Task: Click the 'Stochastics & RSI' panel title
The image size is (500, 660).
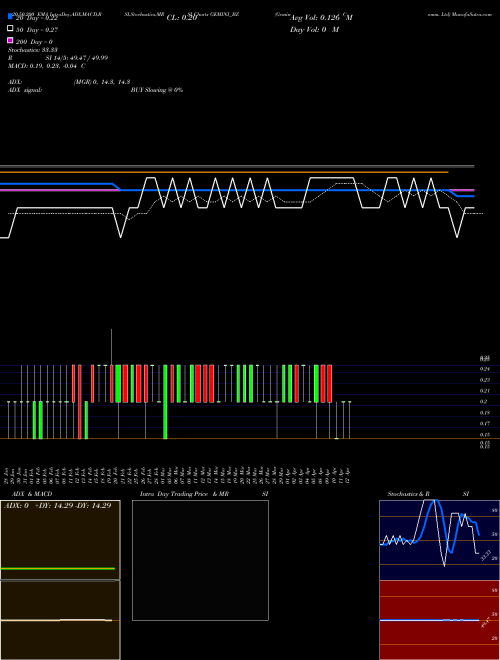Action: click(428, 494)
